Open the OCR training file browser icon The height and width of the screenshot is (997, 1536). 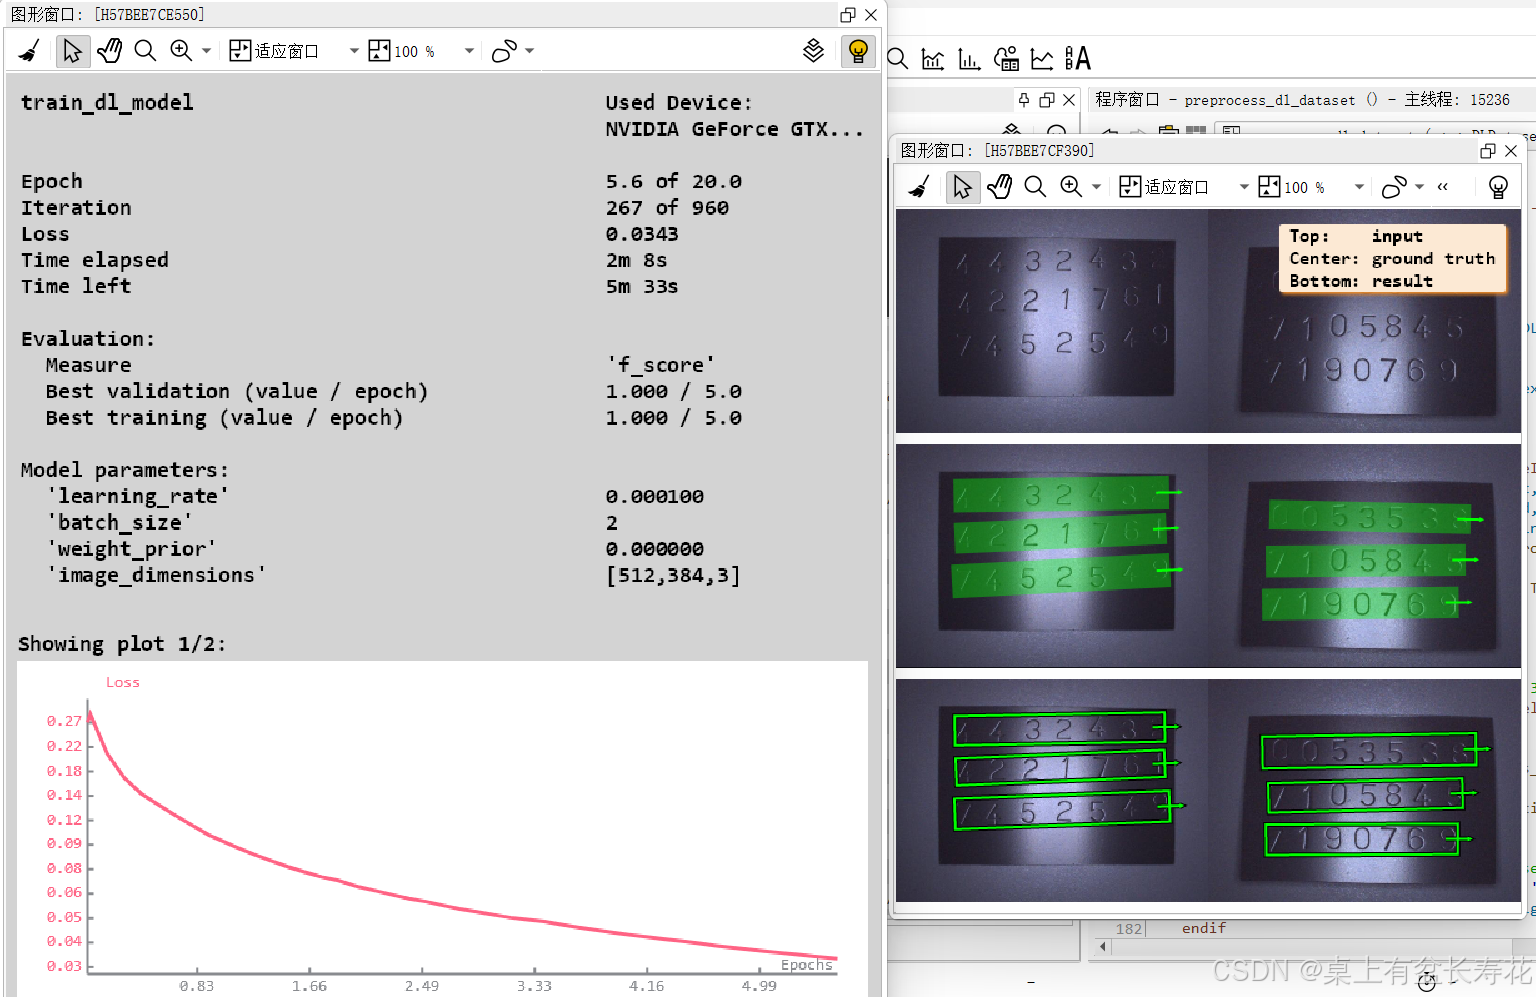click(1007, 58)
